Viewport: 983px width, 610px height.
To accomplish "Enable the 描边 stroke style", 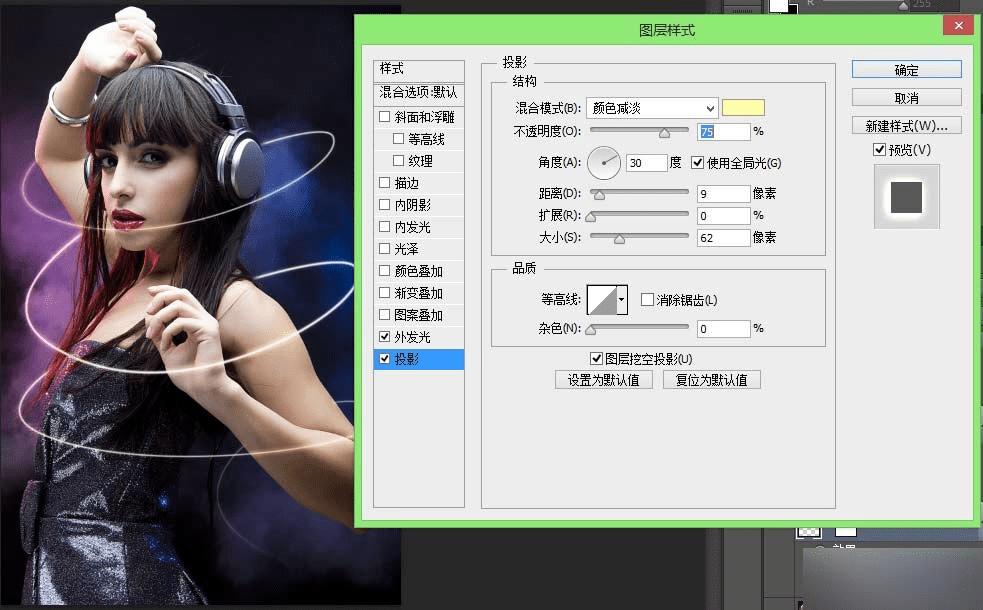I will [x=384, y=183].
